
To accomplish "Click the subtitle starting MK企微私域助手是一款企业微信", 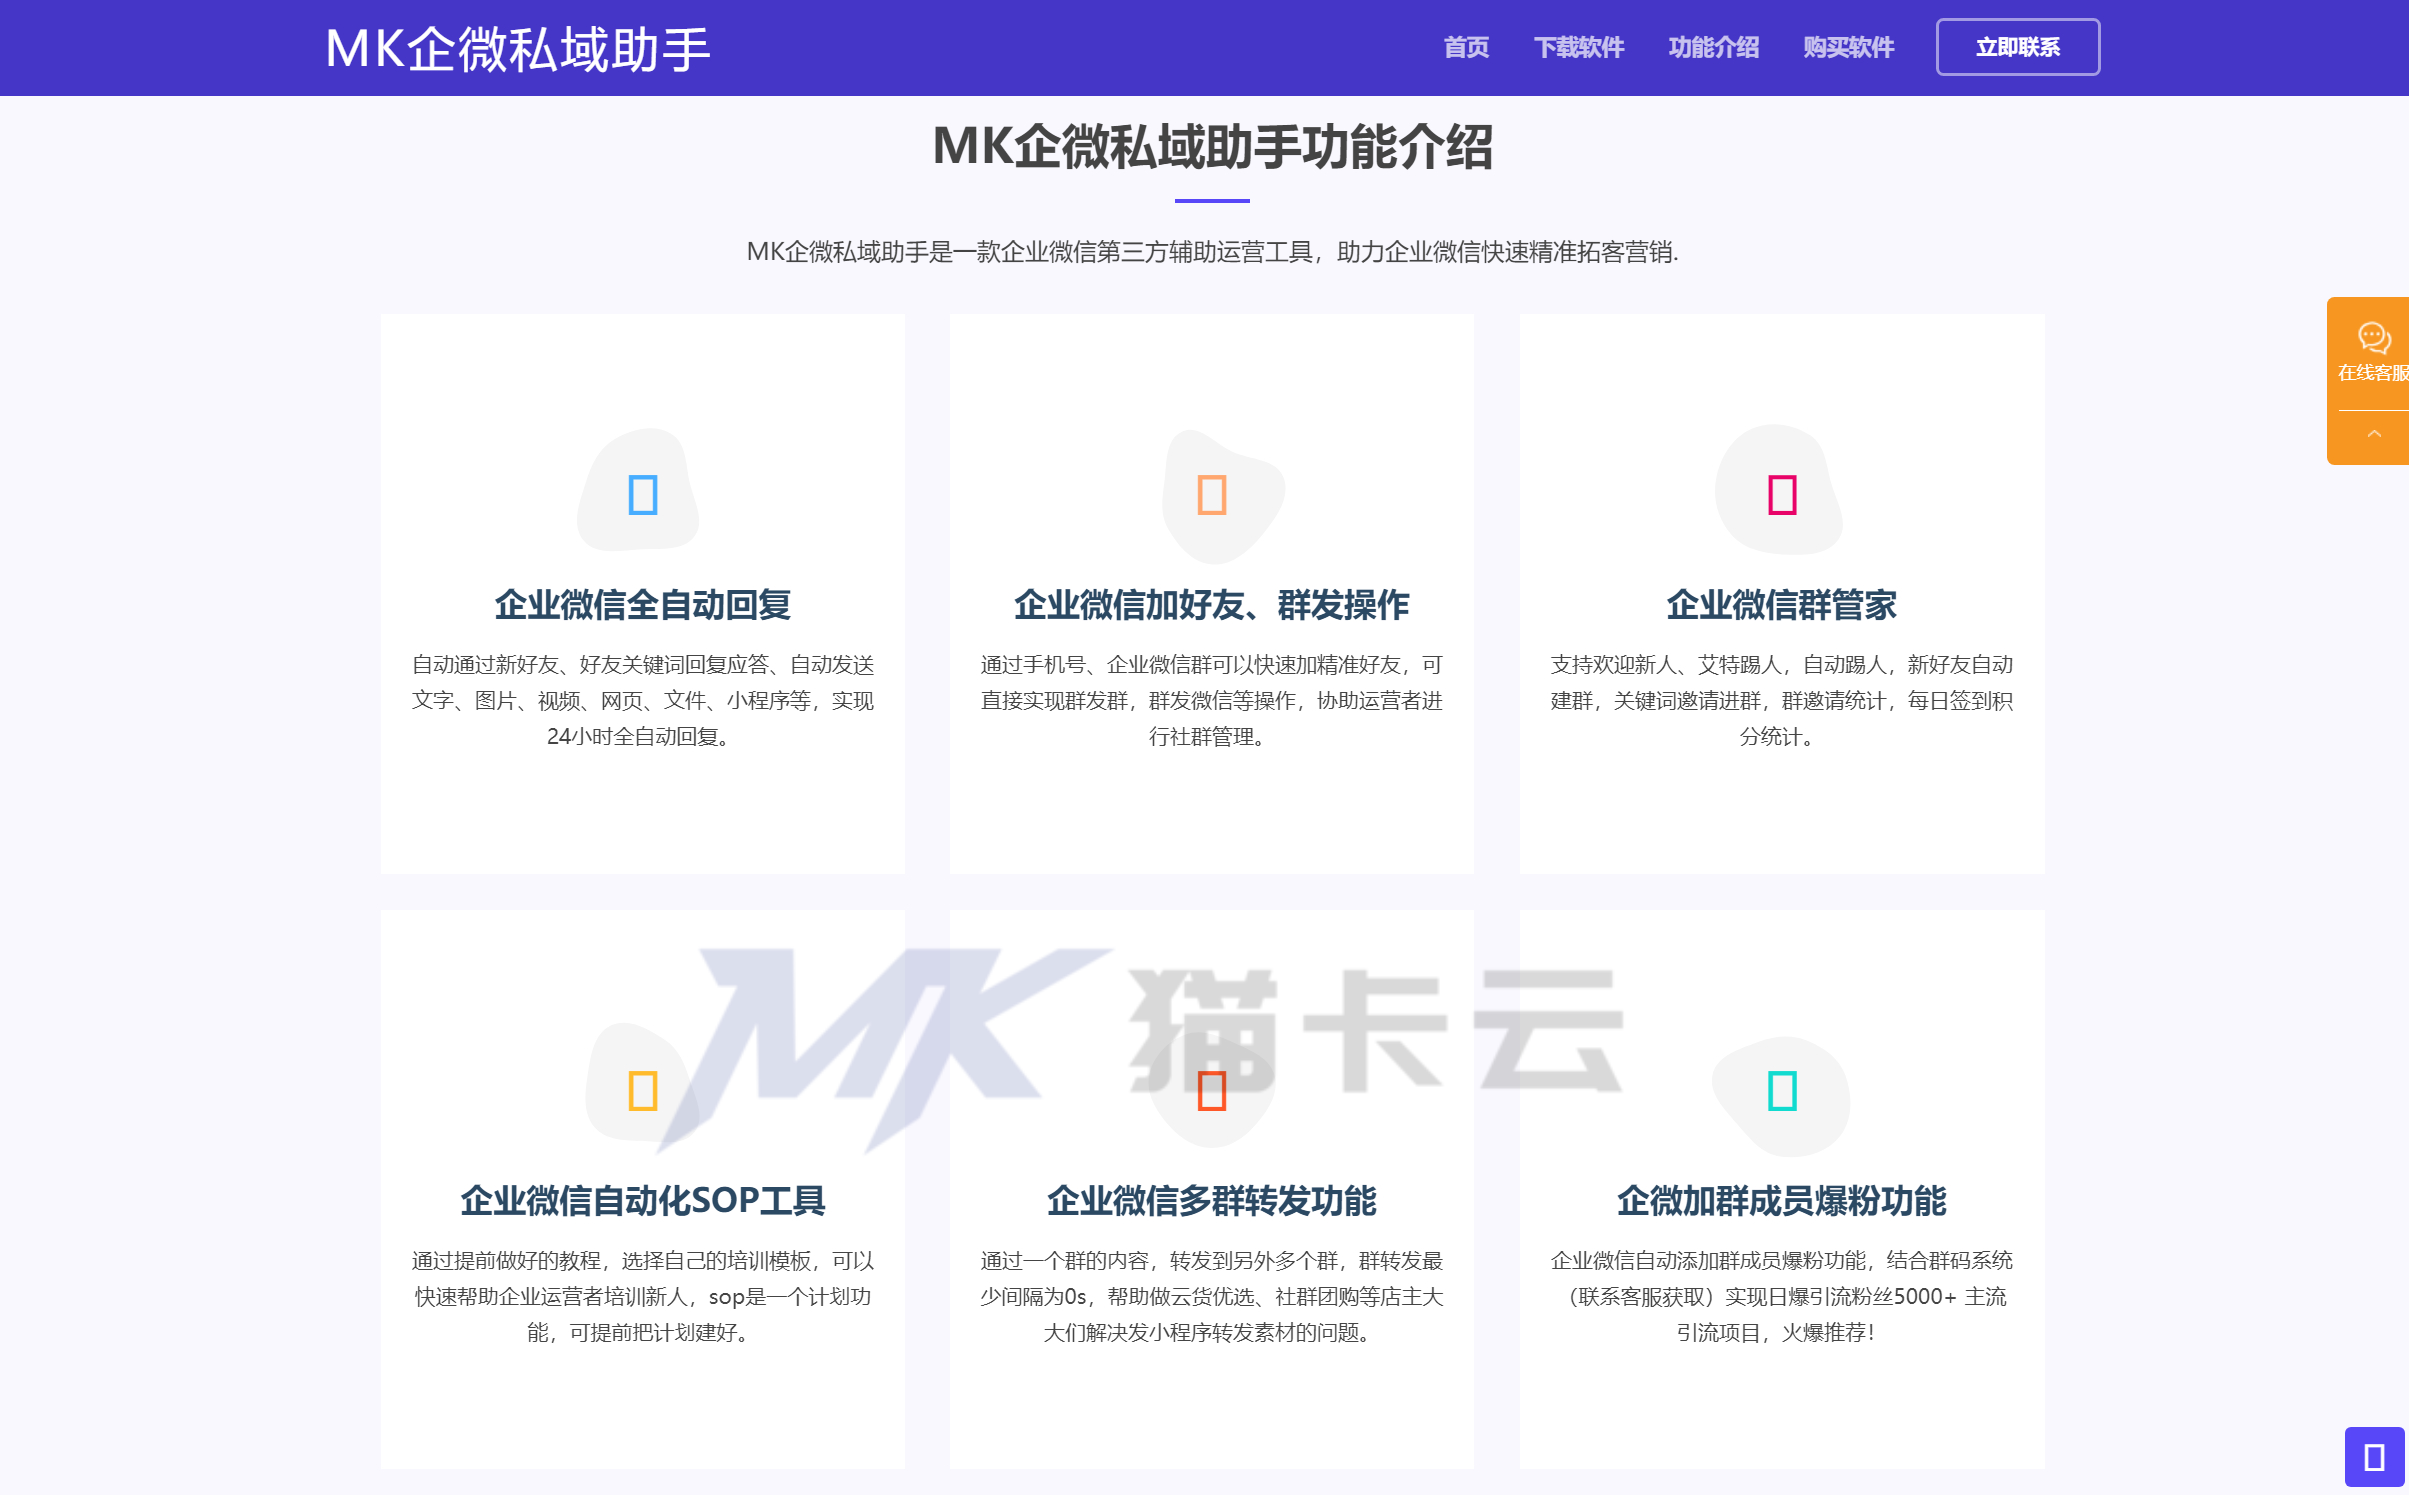I will pyautogui.click(x=1212, y=252).
